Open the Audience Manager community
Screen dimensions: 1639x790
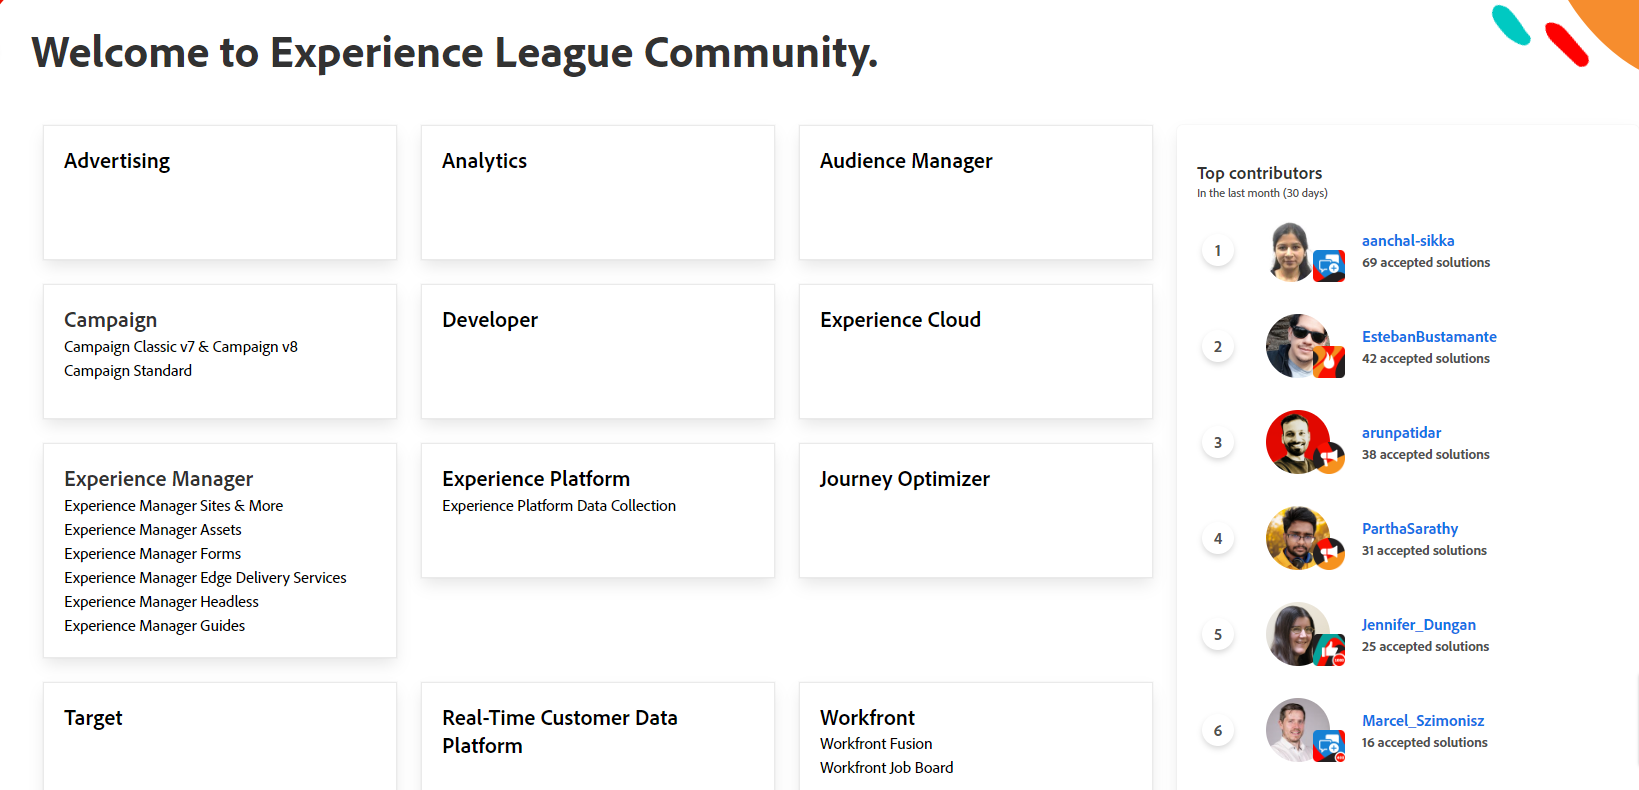(x=976, y=192)
